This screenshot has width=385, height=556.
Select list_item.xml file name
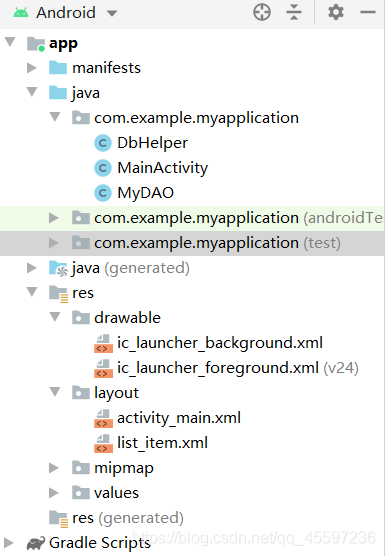[162, 443]
